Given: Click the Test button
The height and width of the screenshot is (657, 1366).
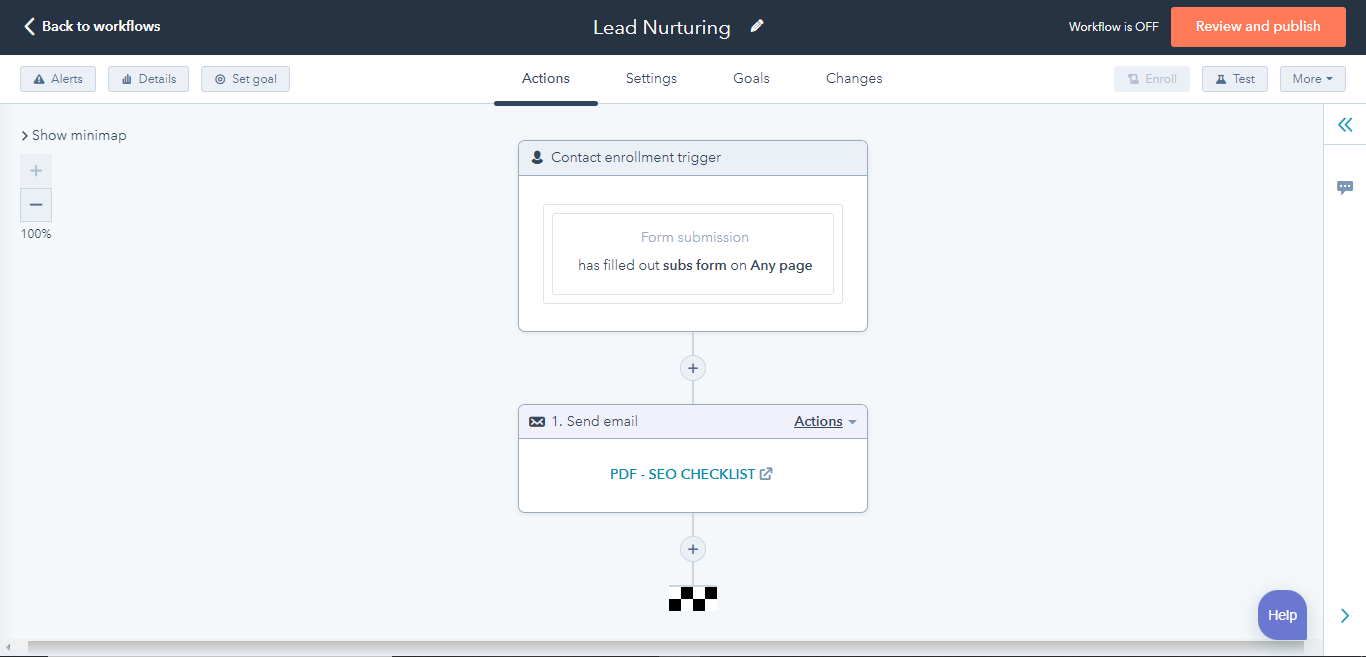Looking at the screenshot, I should click(1234, 78).
